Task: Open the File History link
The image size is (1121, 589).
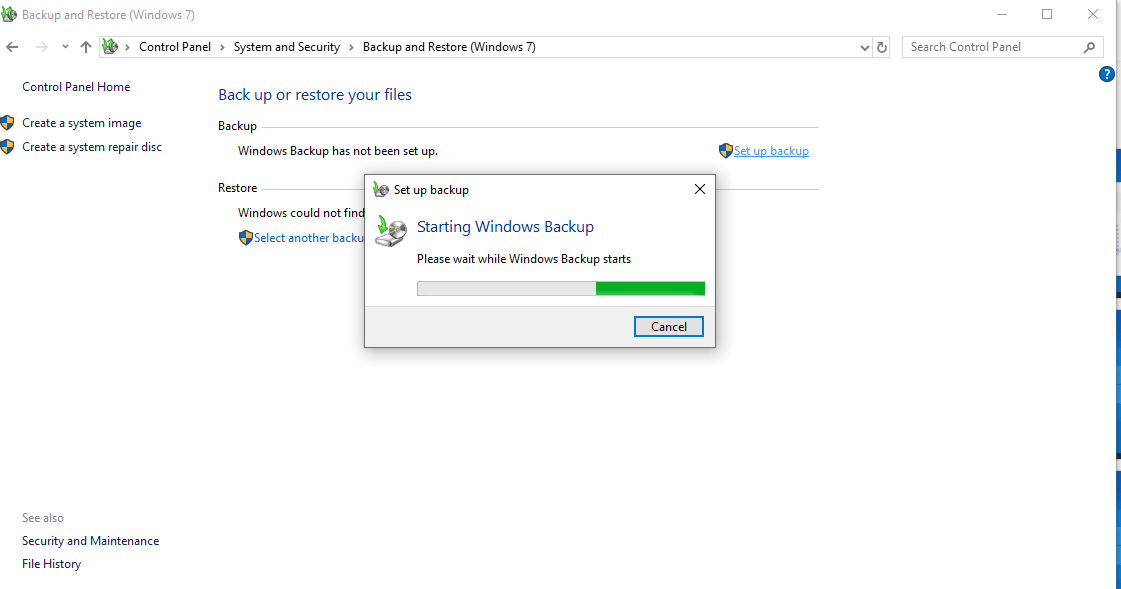Action: click(x=51, y=564)
